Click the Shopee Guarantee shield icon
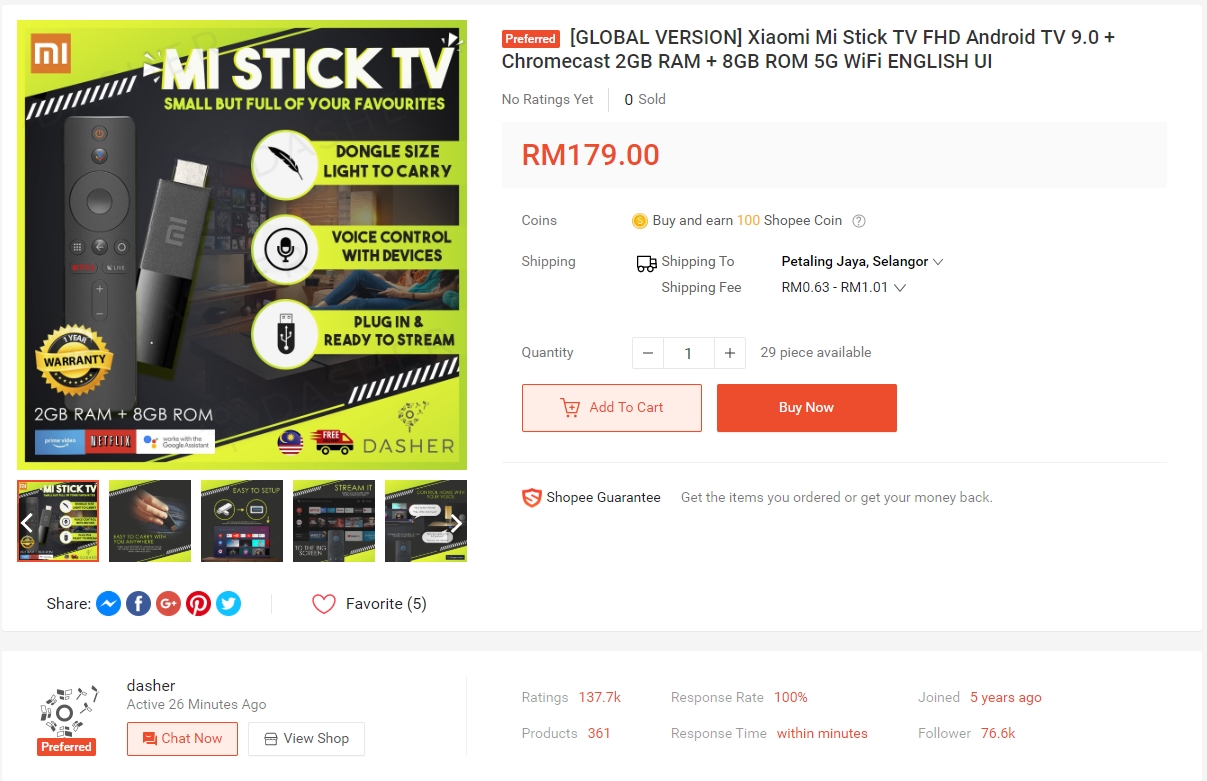The image size is (1207, 781). coord(532,497)
